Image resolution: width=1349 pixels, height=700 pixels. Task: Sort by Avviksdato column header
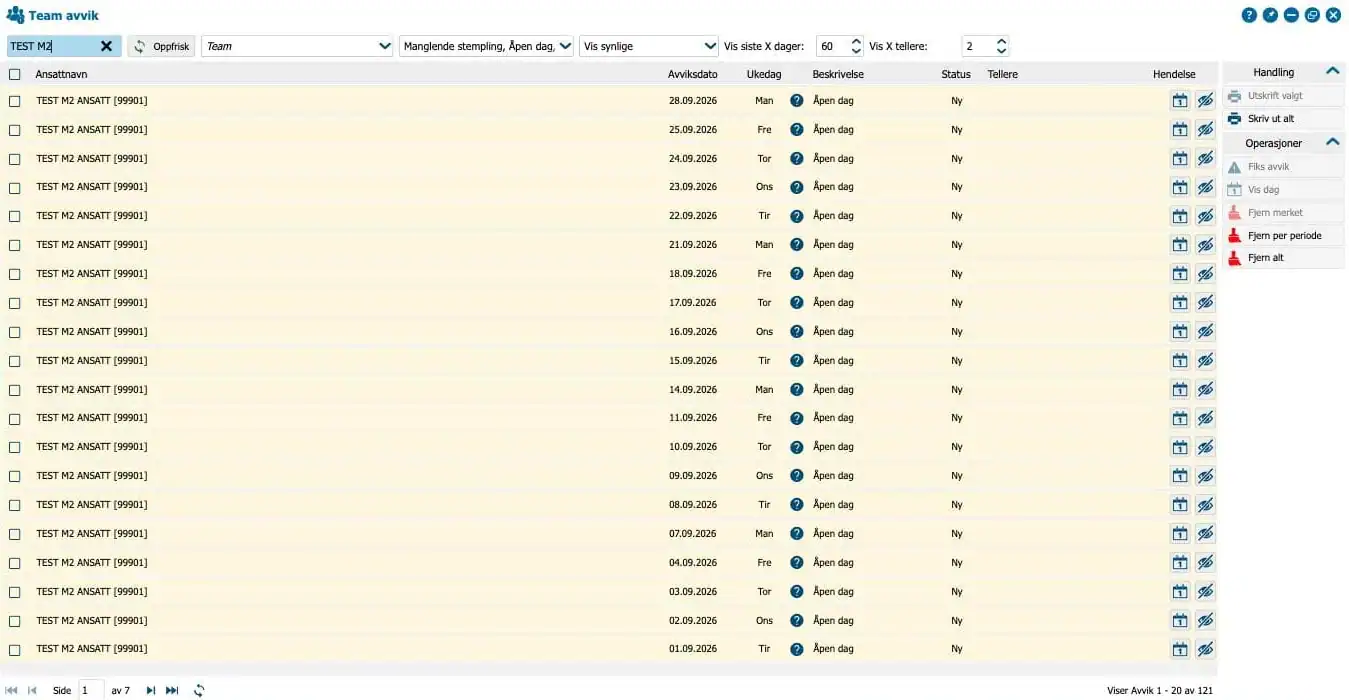click(693, 74)
